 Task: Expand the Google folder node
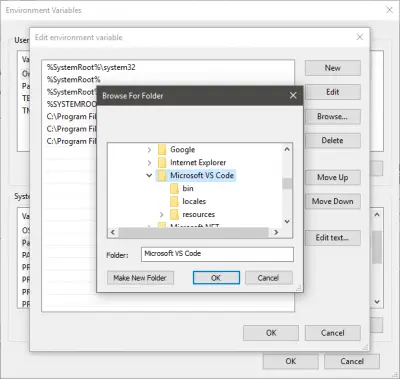[149, 150]
